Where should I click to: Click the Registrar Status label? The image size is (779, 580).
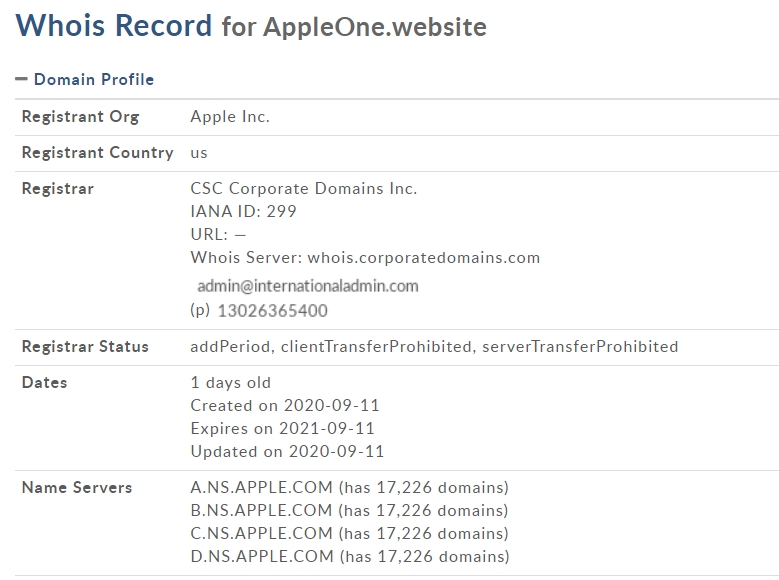(85, 346)
